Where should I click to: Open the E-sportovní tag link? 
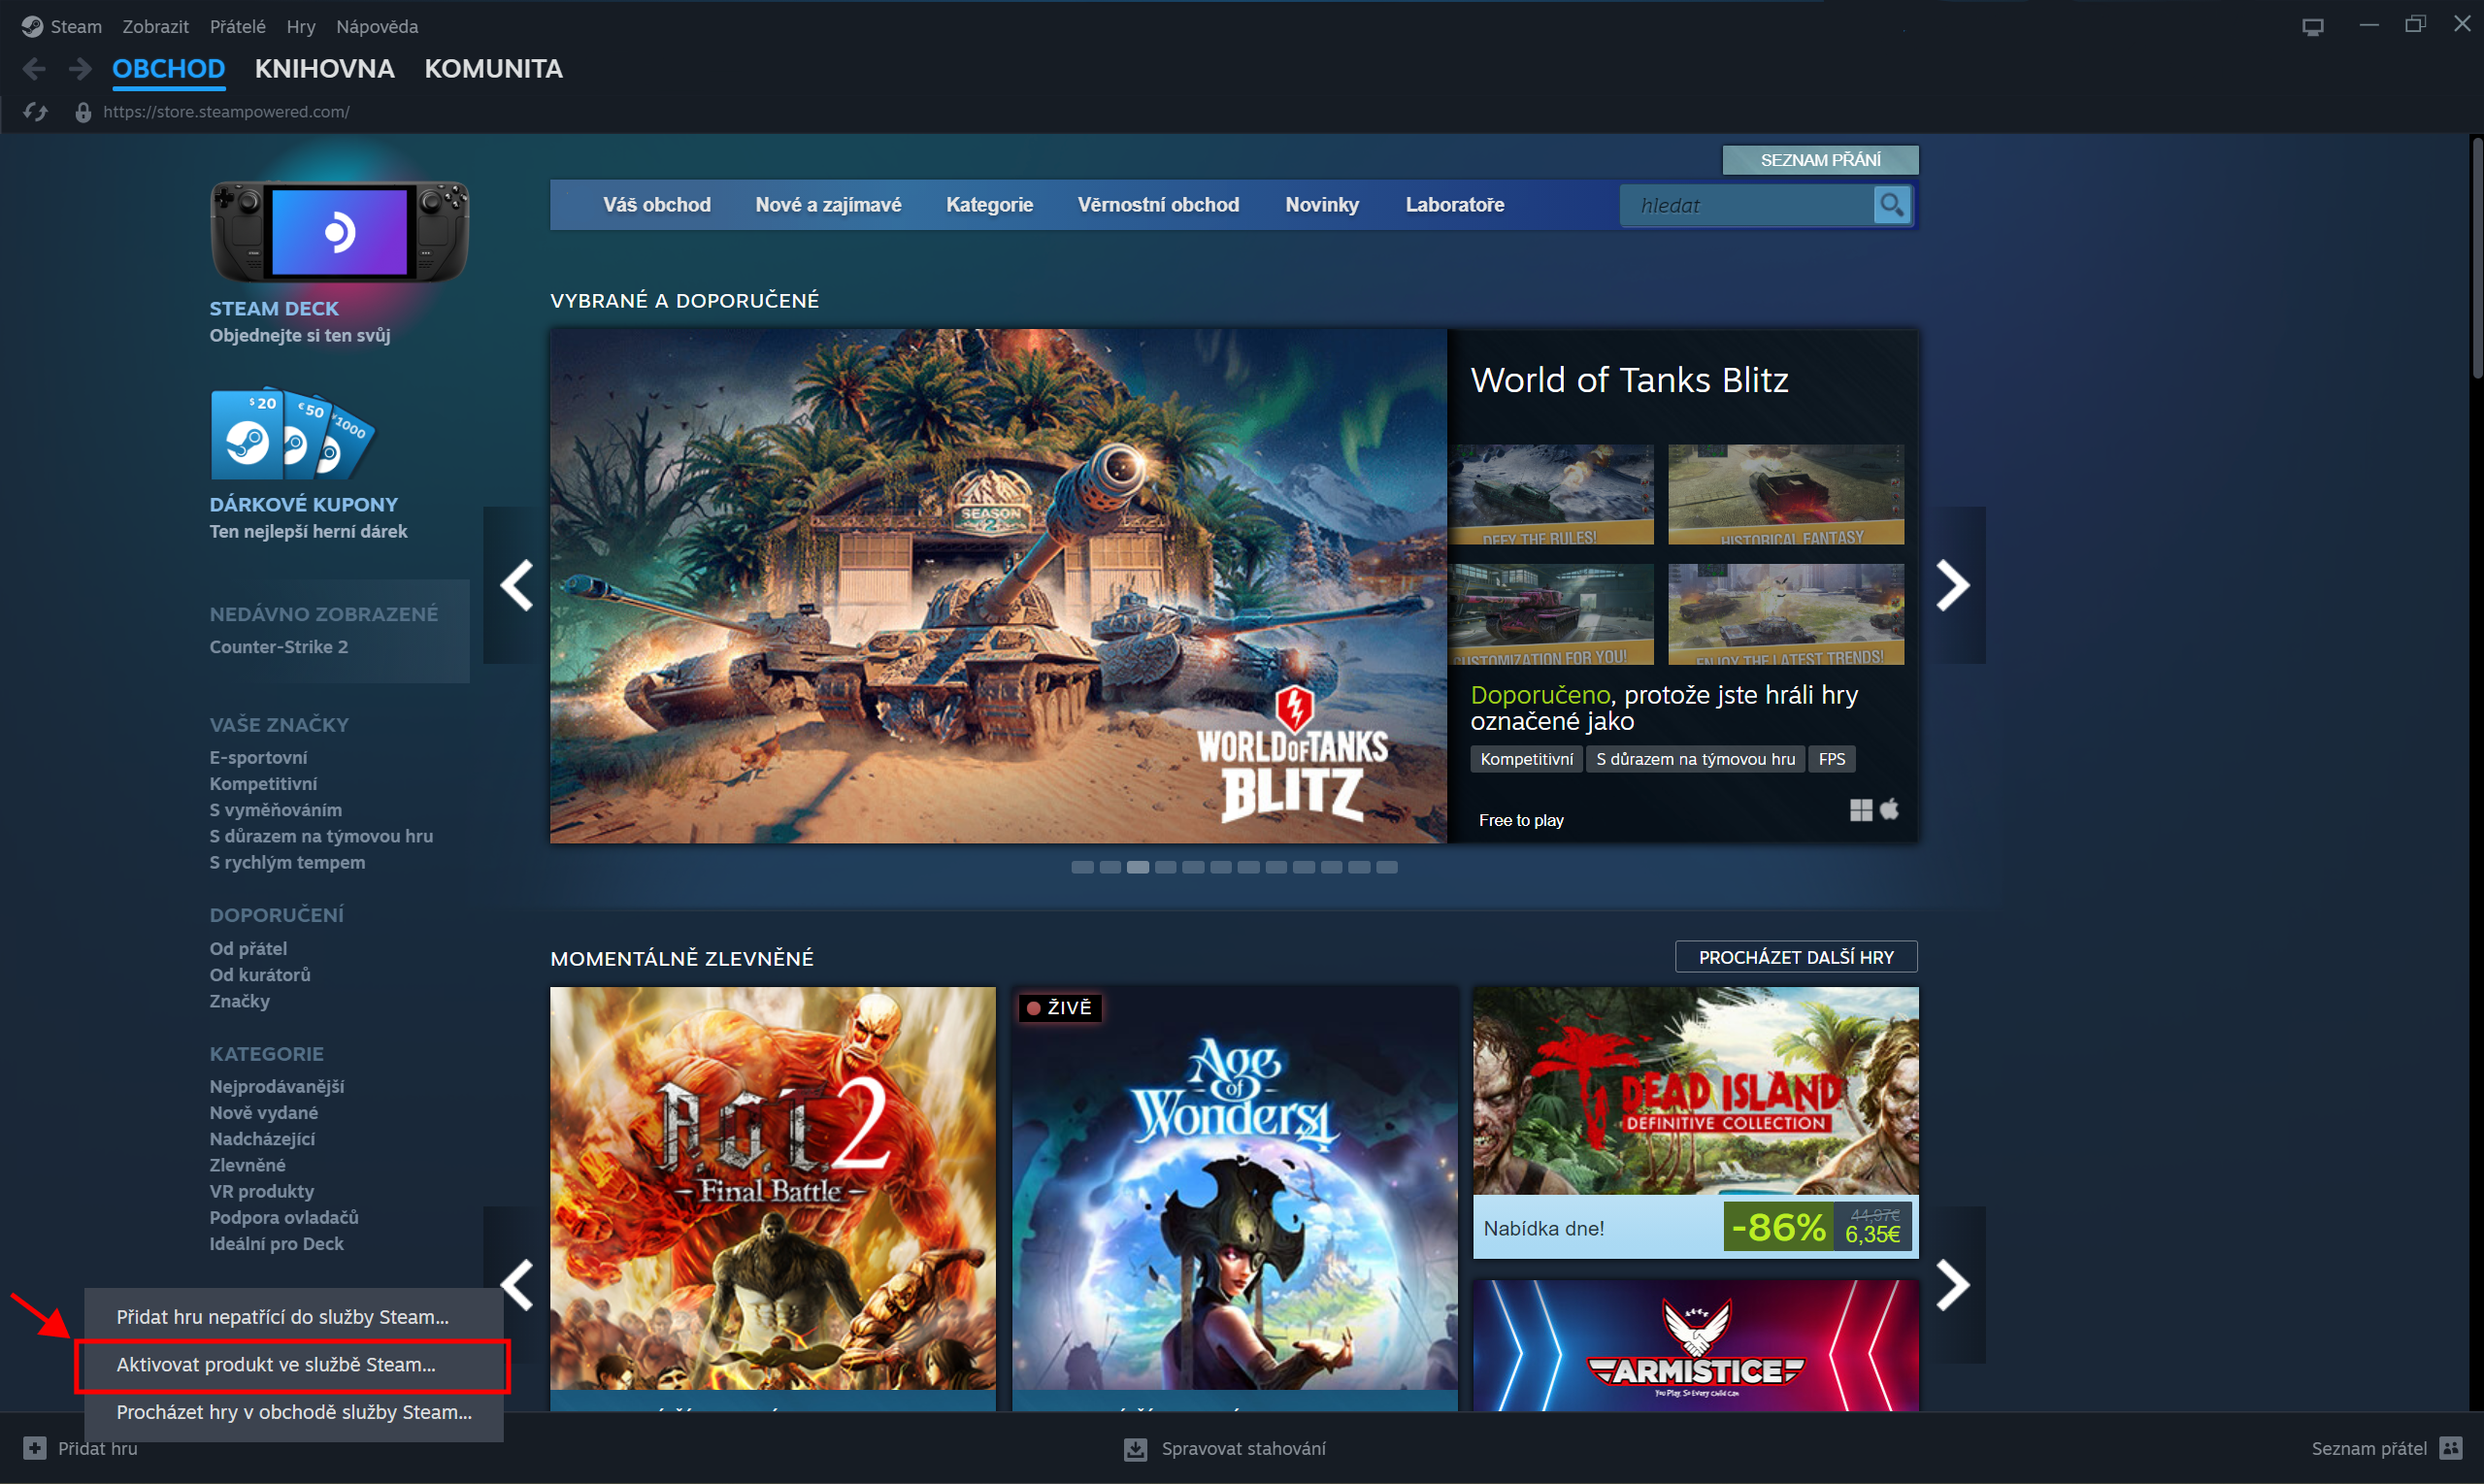coord(258,758)
